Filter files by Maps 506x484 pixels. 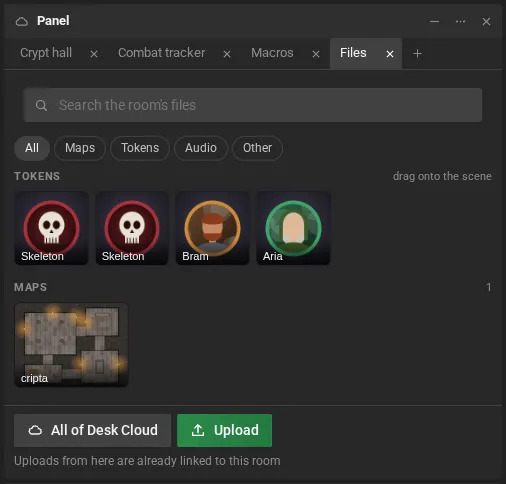(80, 148)
